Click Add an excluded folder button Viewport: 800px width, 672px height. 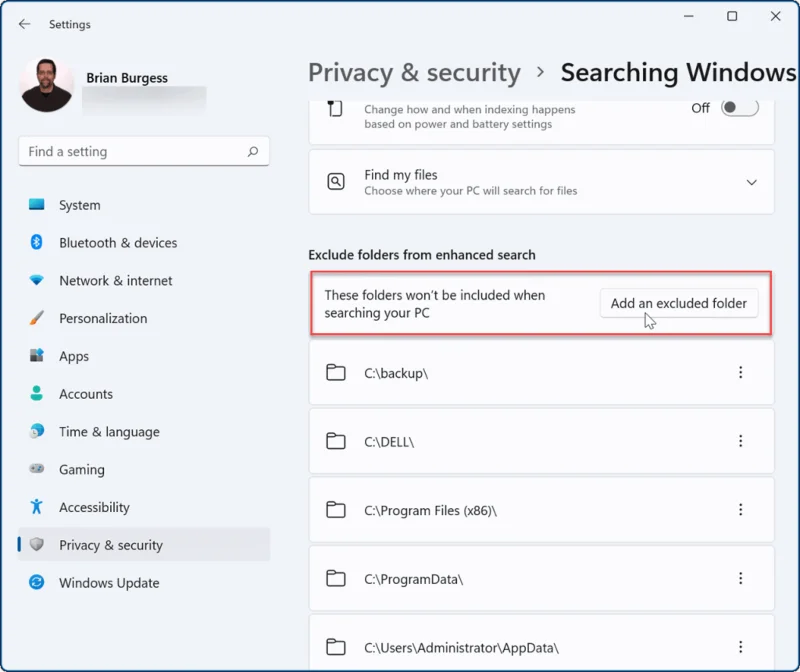click(679, 303)
